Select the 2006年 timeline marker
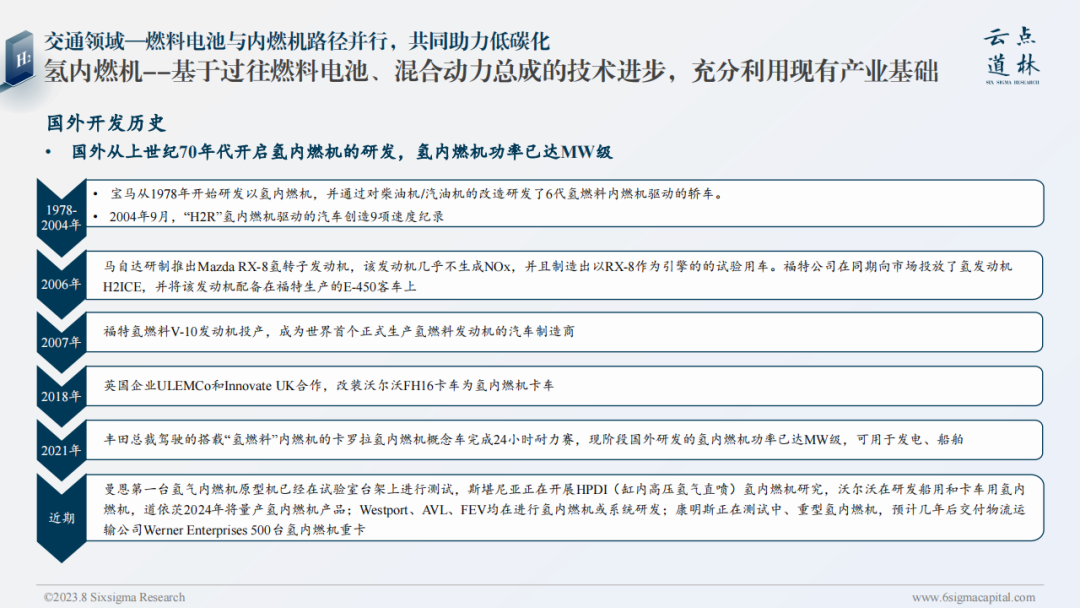The height and width of the screenshot is (608, 1080). tap(61, 284)
